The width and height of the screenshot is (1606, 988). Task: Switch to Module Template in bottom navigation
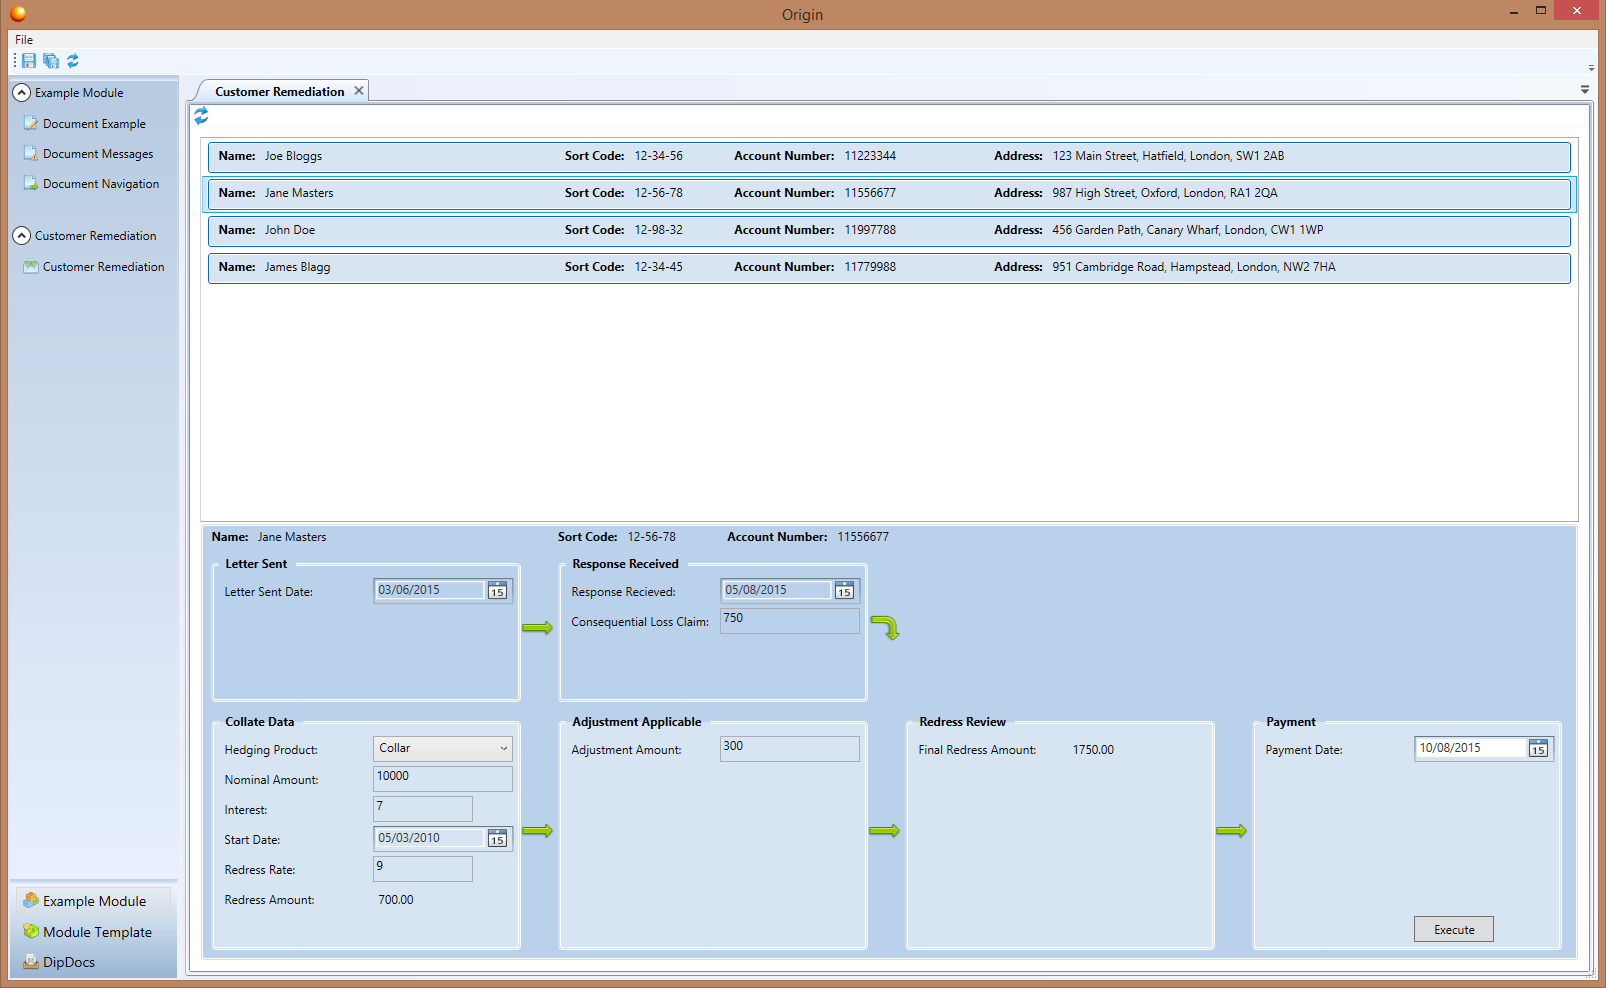click(x=97, y=932)
